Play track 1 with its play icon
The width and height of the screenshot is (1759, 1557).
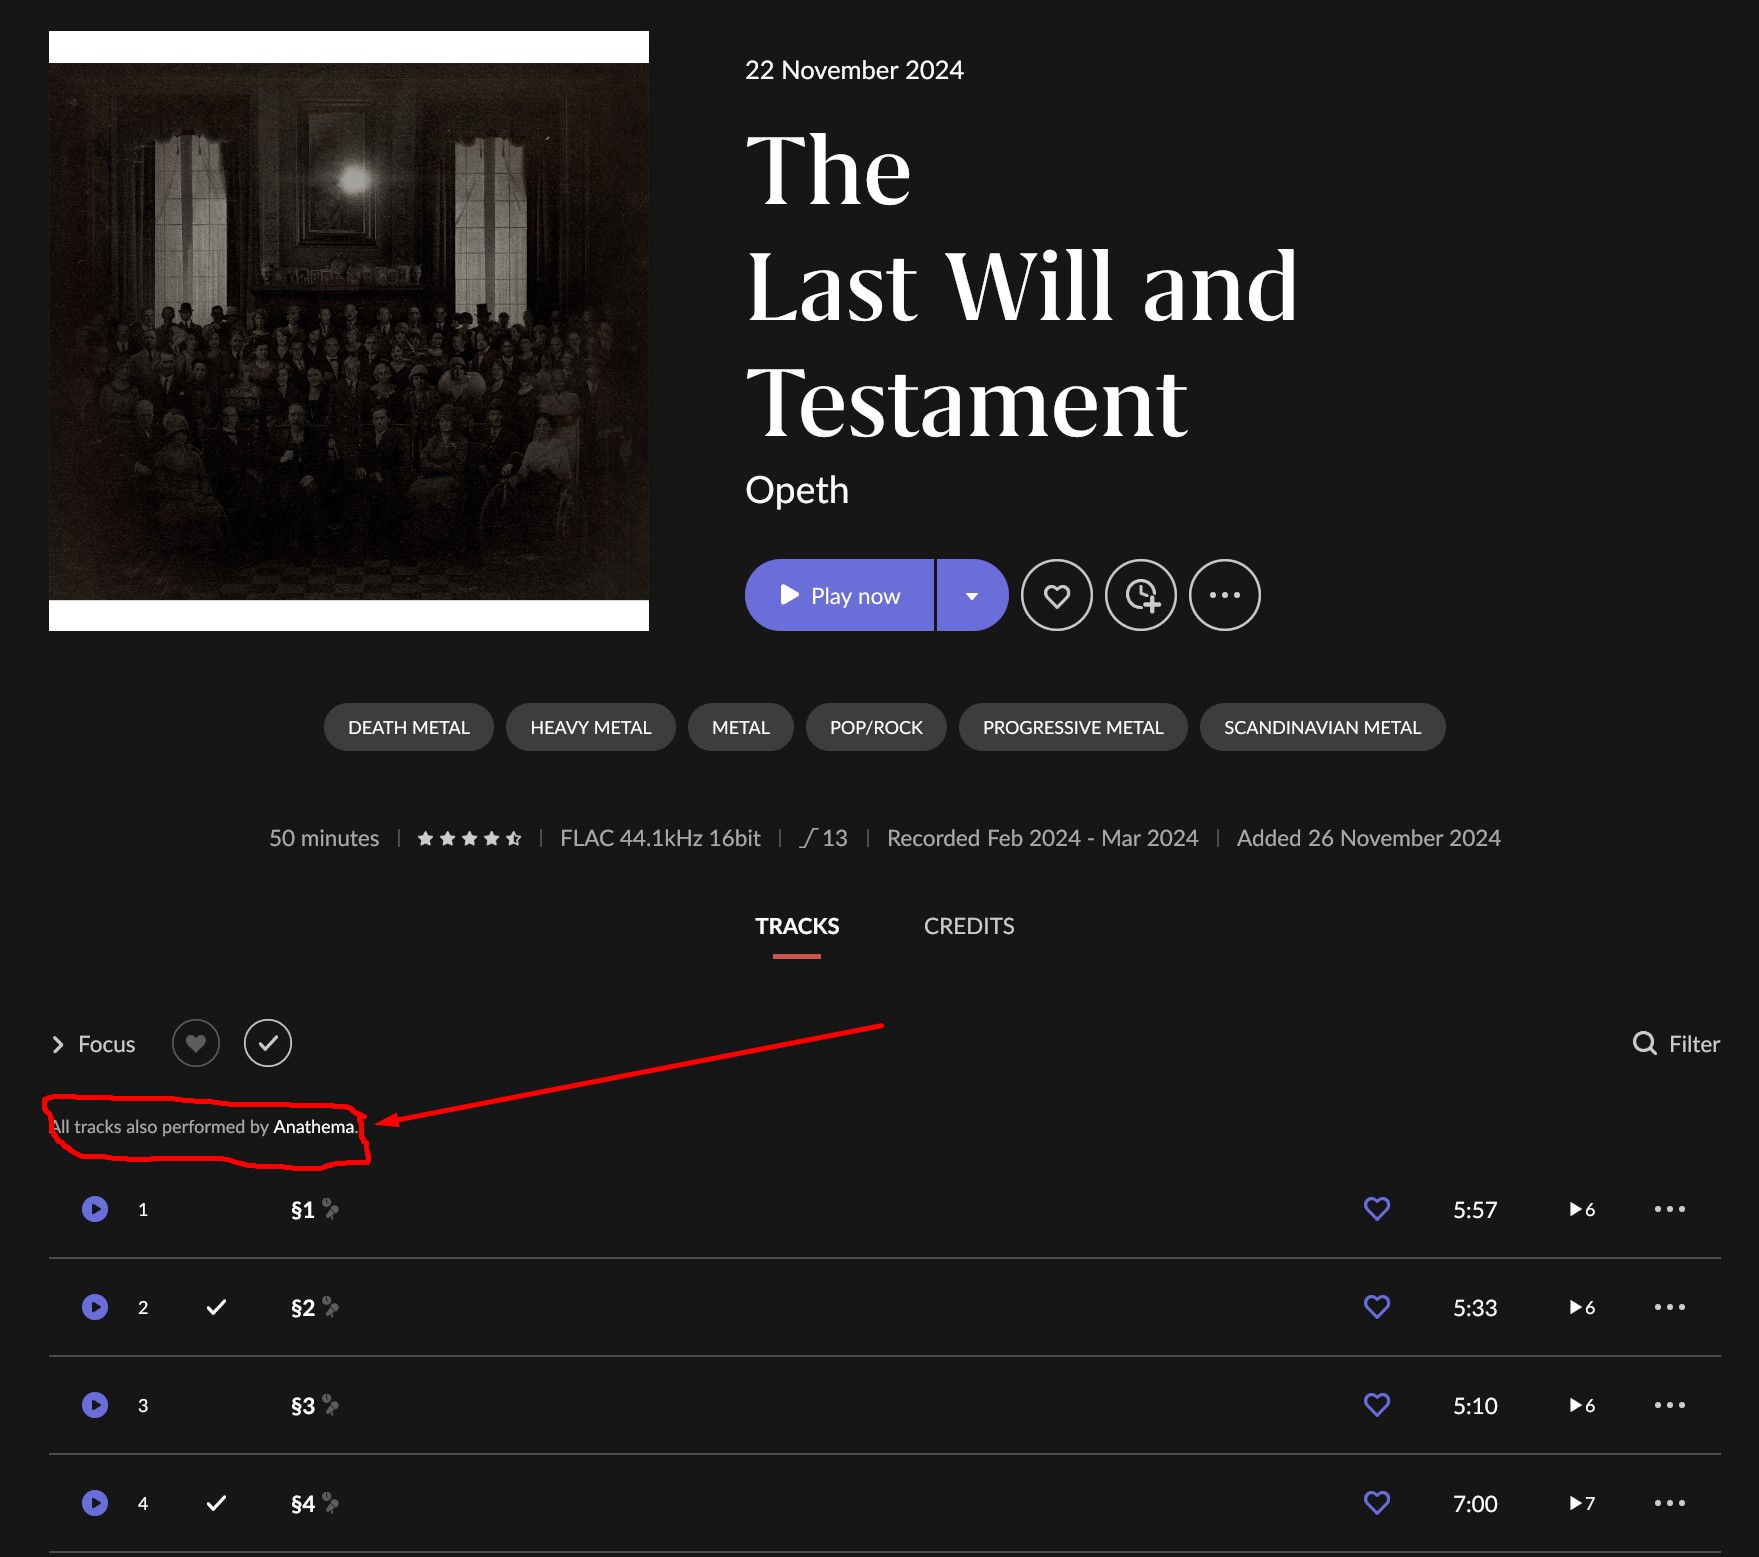pos(95,1209)
